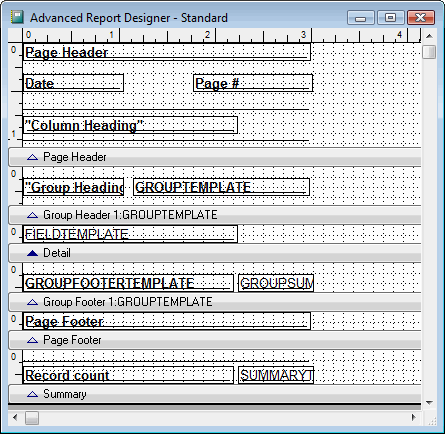Select the GROUPTEMPLATE field in group header
Image resolution: width=445 pixels, height=434 pixels.
[x=221, y=187]
